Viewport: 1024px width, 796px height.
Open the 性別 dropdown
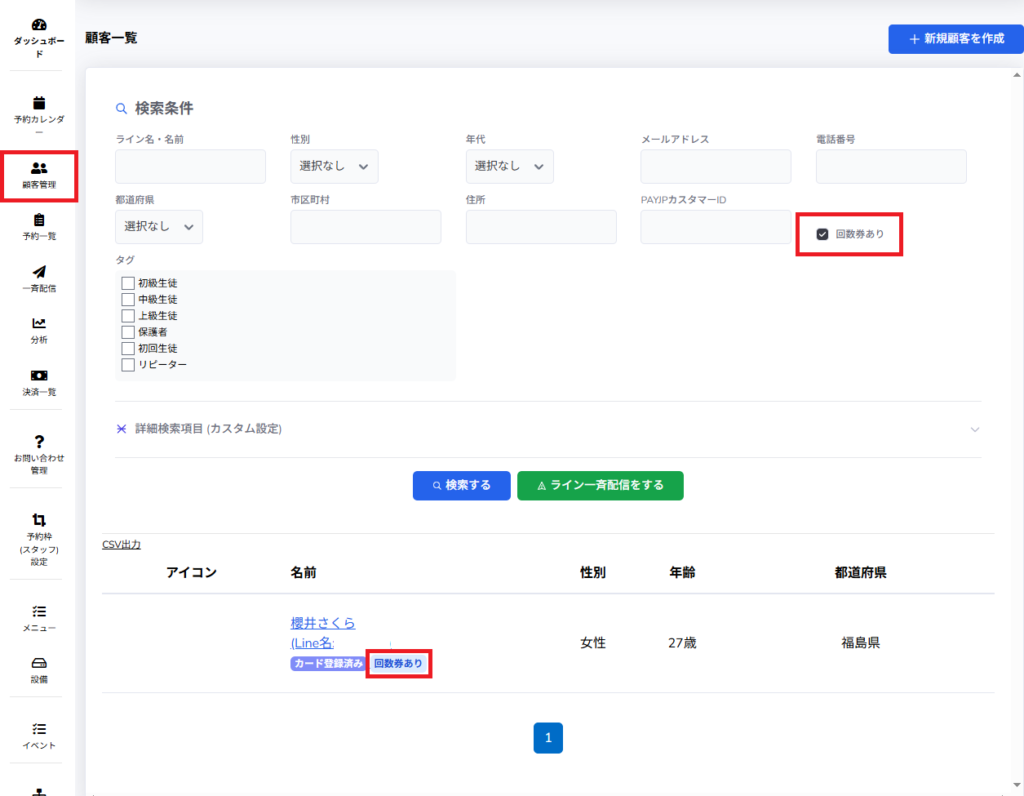(x=334, y=166)
